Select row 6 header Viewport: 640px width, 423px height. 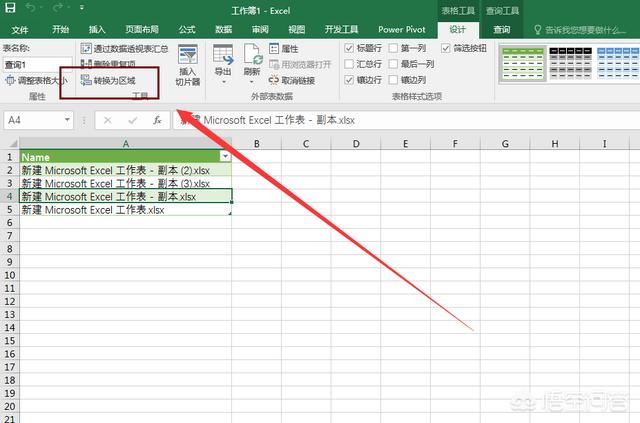click(9, 223)
